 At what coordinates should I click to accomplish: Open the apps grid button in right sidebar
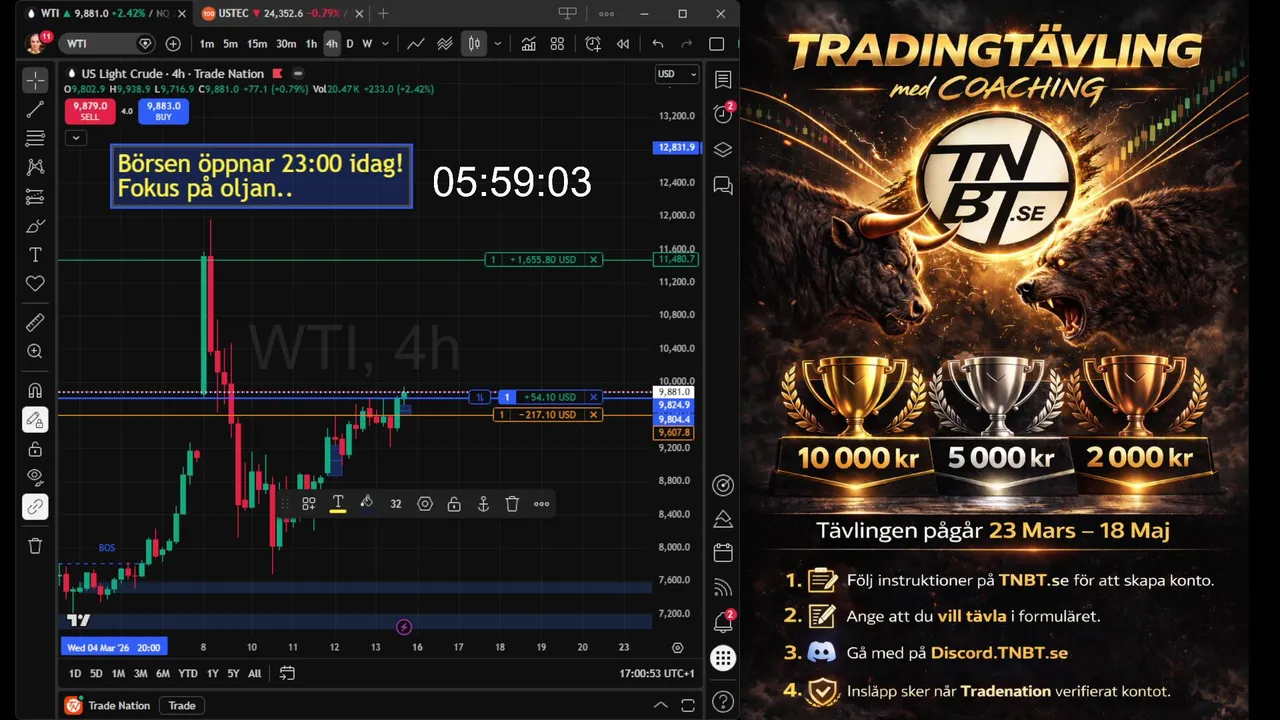[723, 657]
